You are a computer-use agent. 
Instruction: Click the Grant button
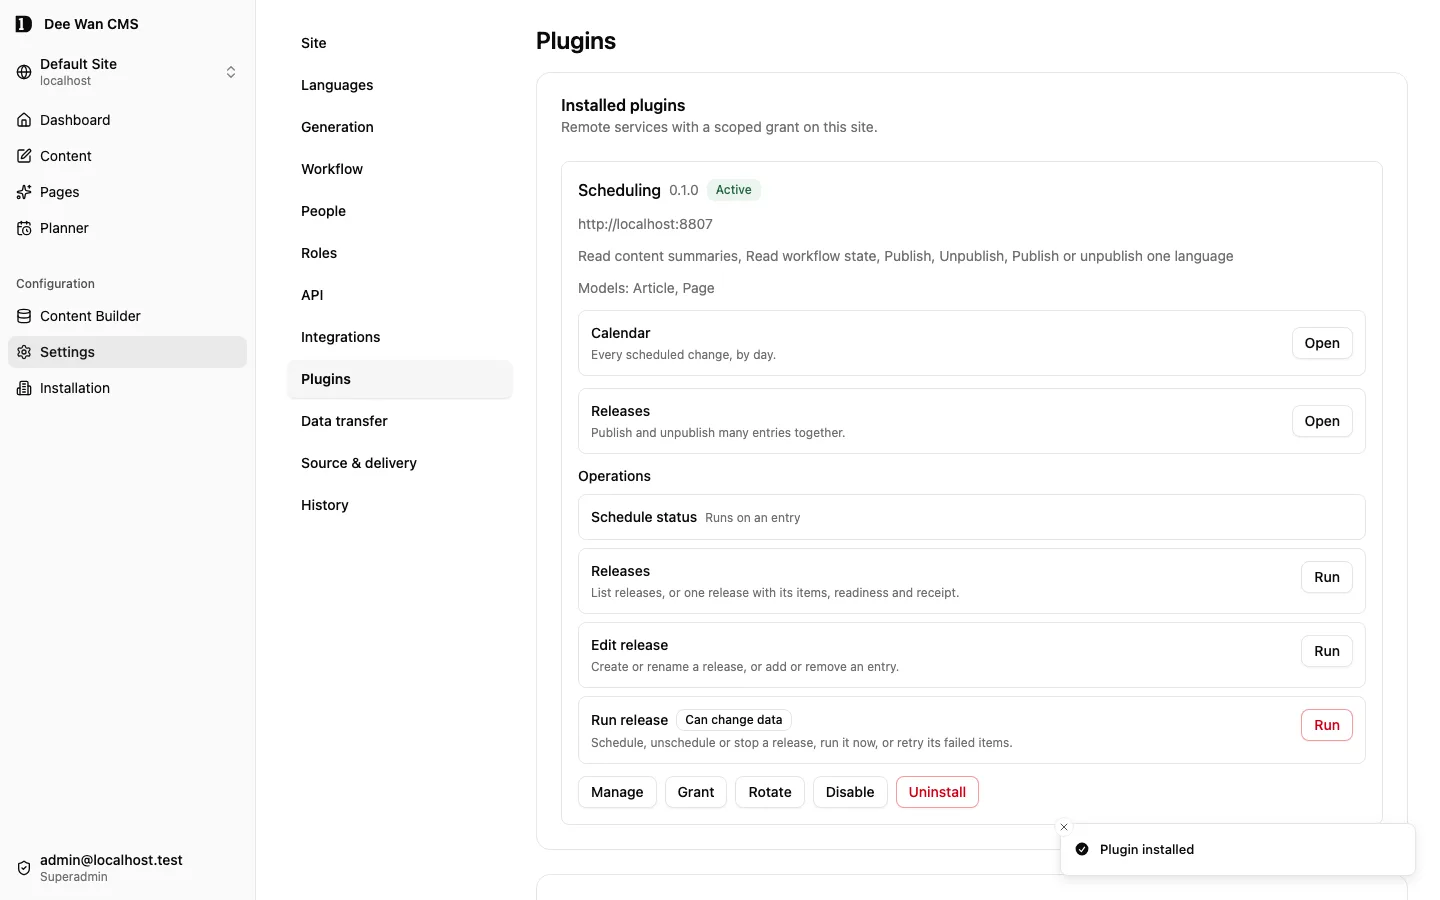(696, 792)
